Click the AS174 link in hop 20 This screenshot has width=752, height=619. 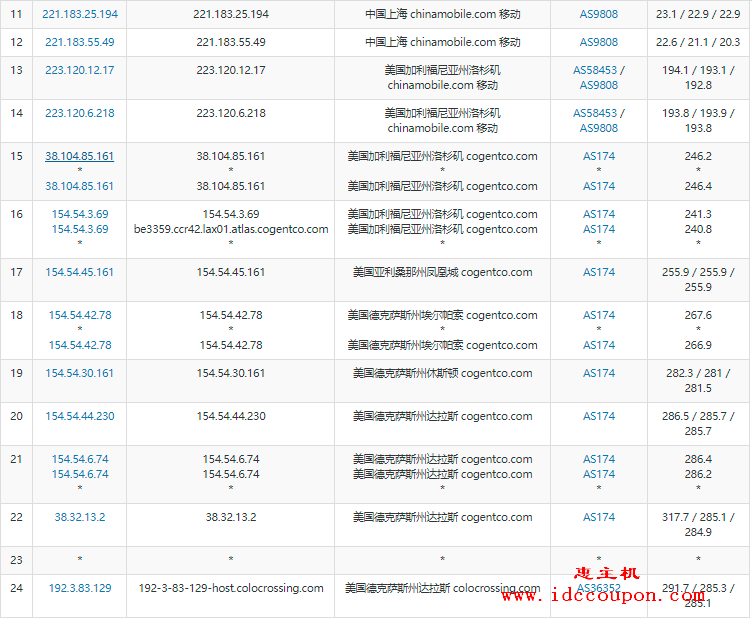[599, 416]
